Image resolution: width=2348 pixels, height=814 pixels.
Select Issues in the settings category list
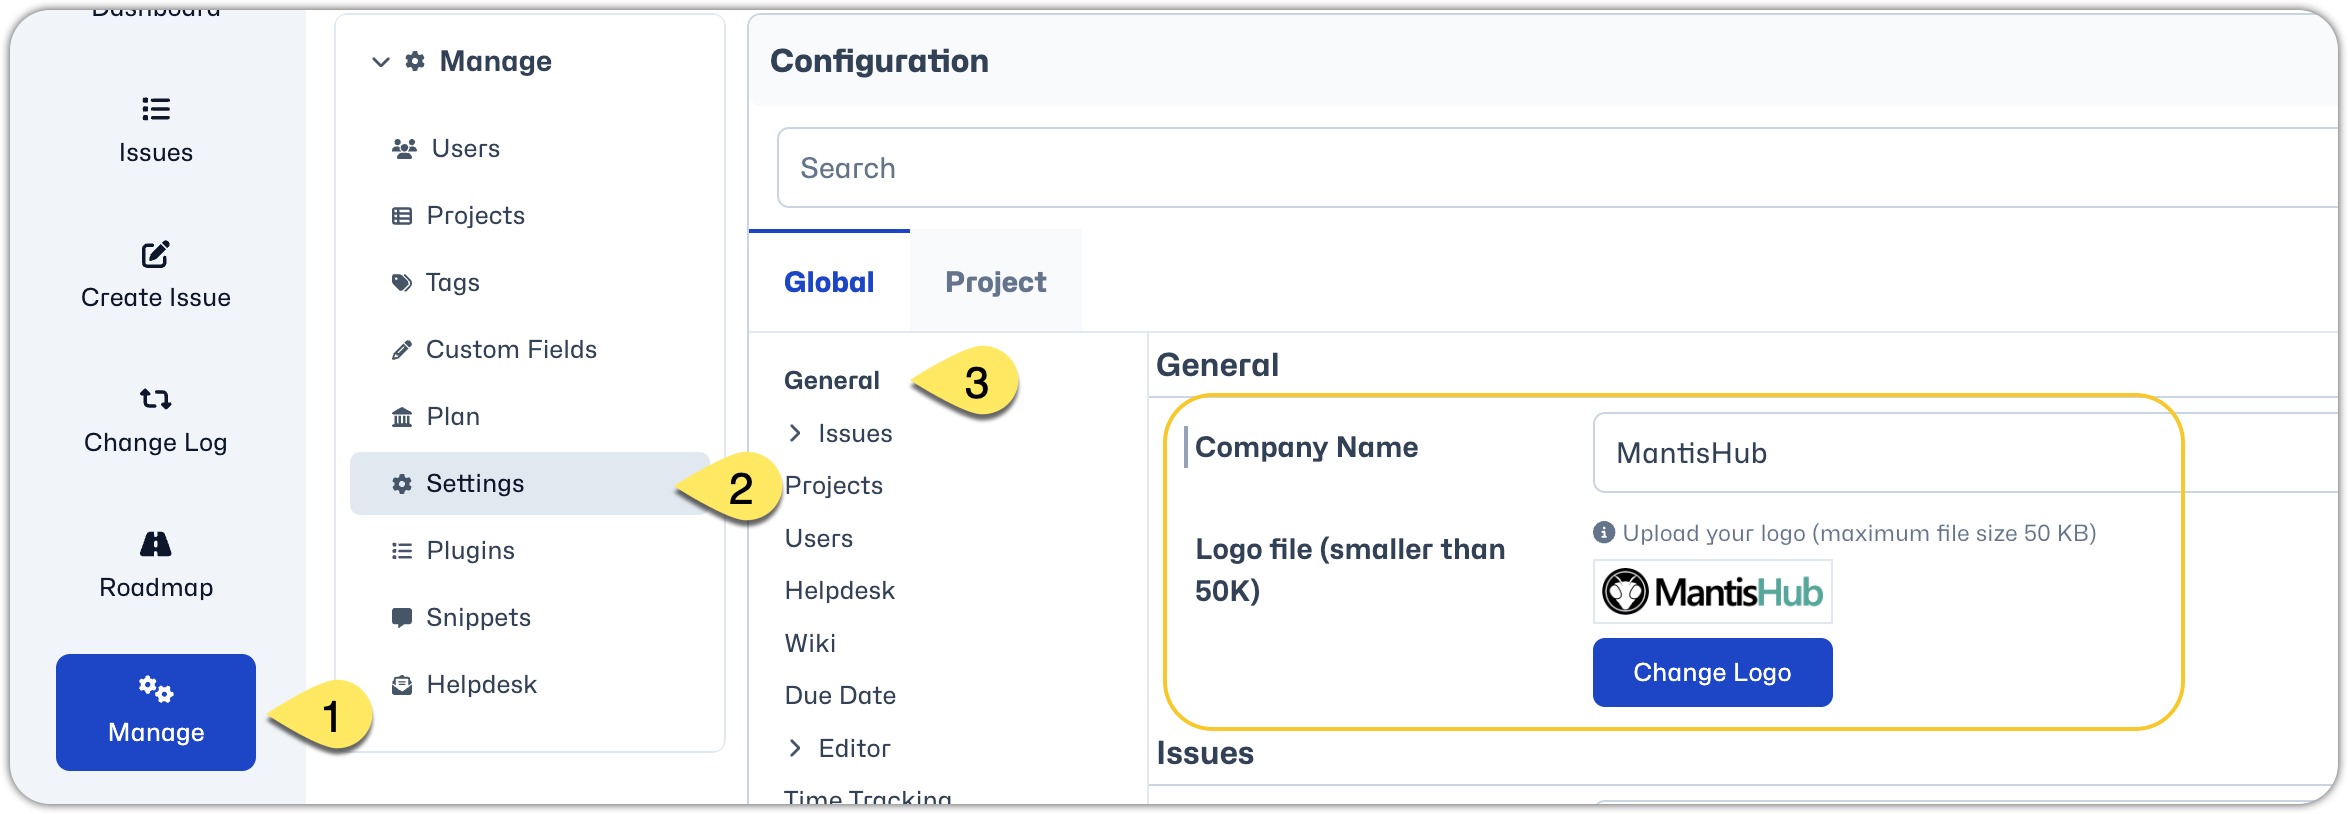click(x=856, y=434)
